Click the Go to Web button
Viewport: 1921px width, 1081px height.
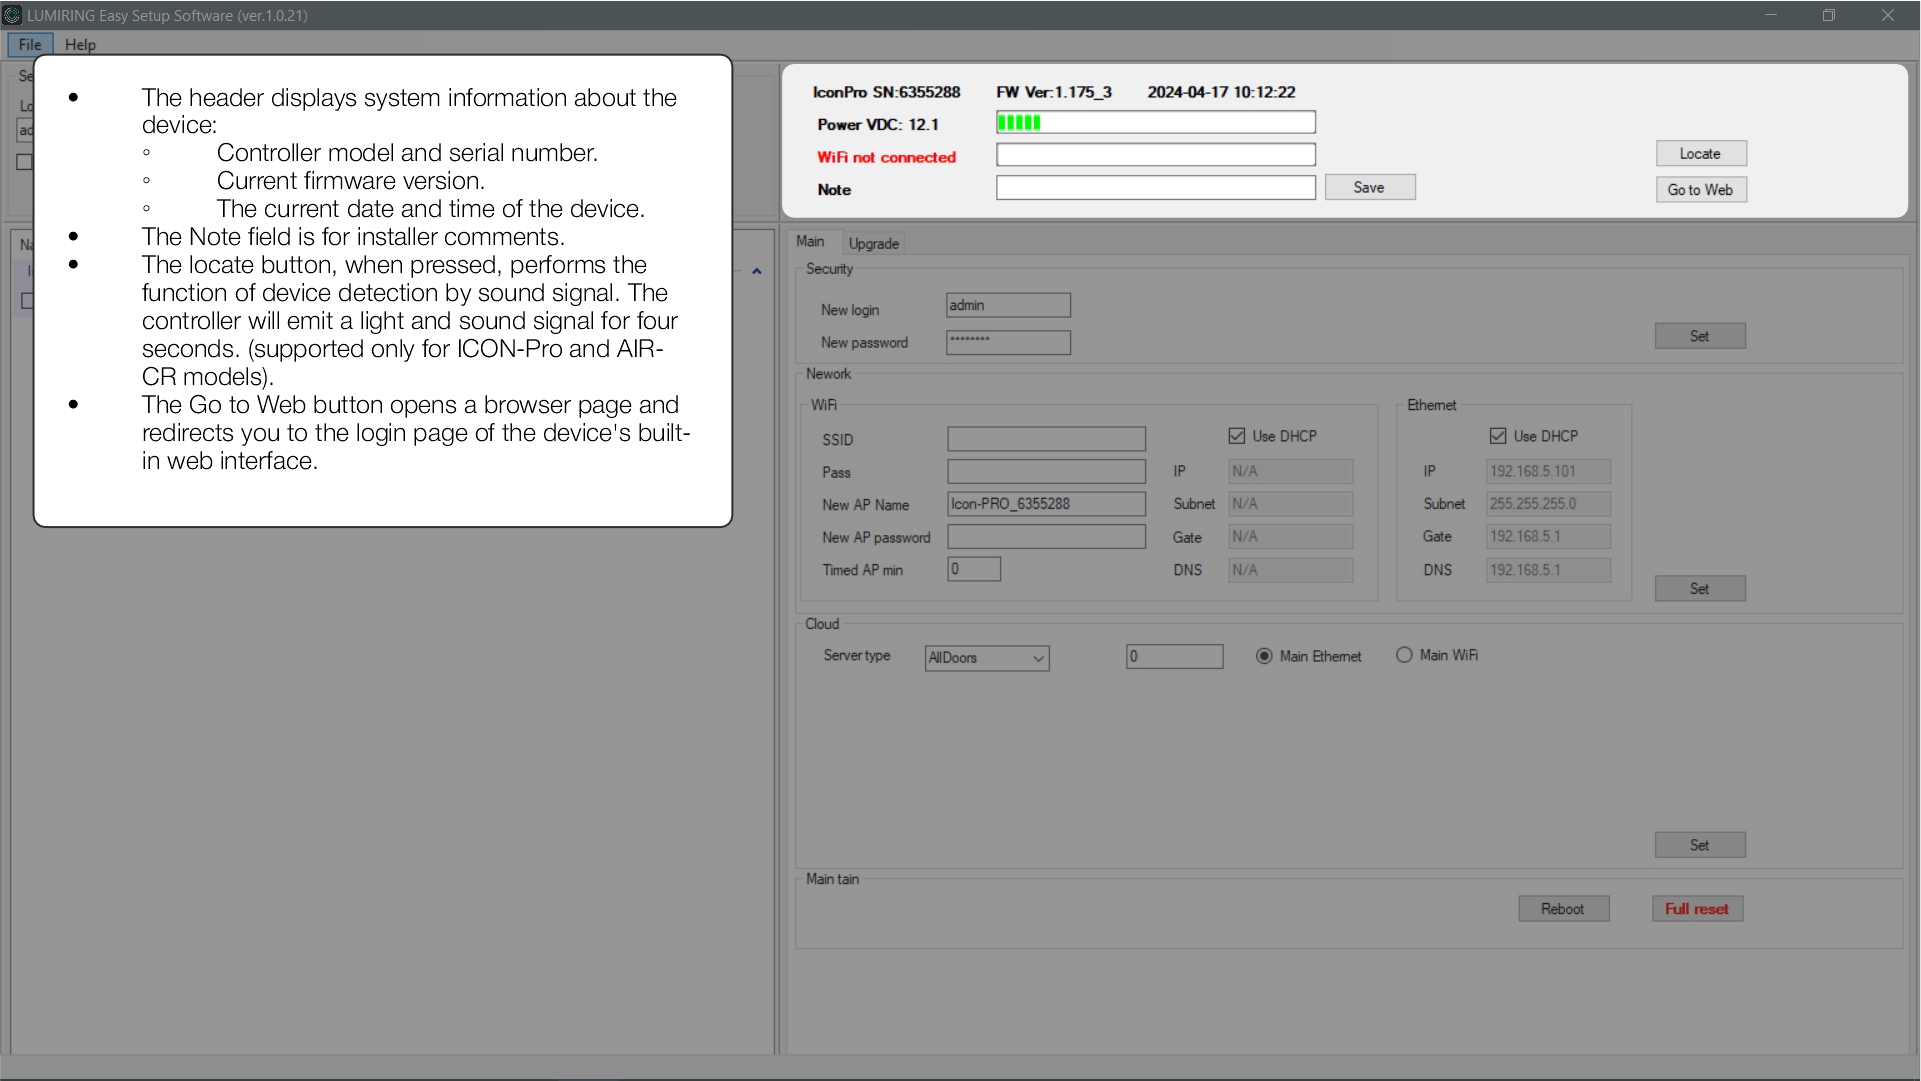[1700, 189]
